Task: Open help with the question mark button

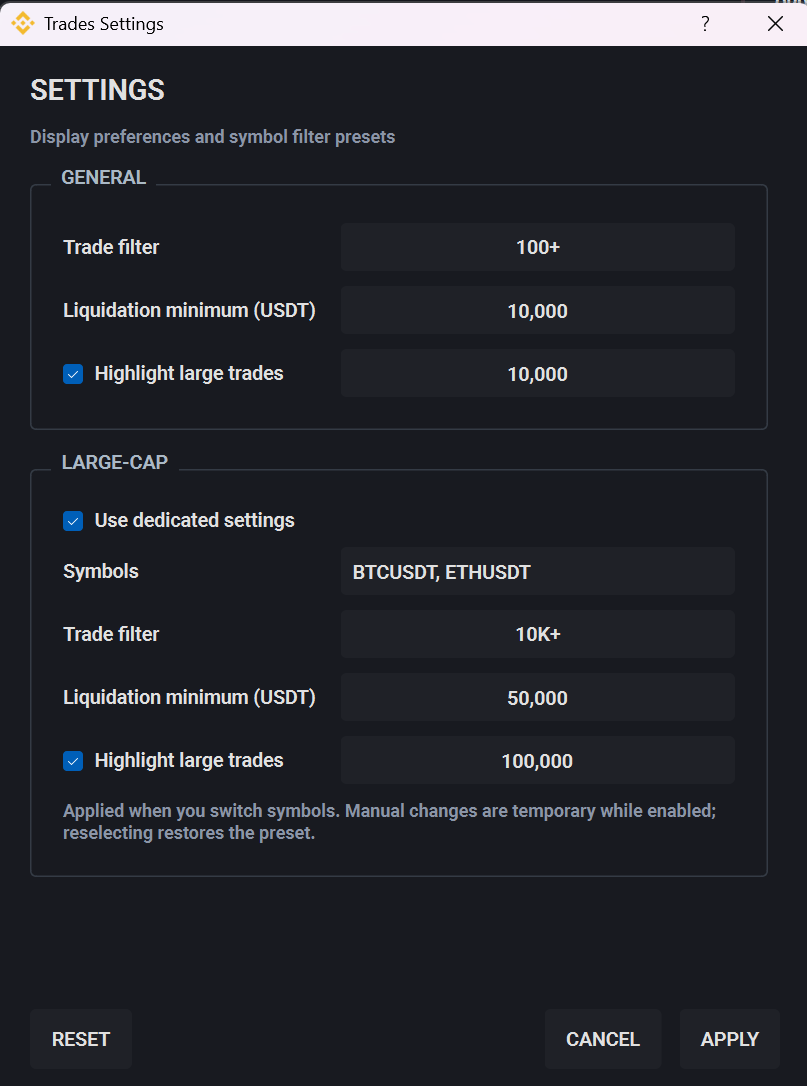Action: (705, 24)
